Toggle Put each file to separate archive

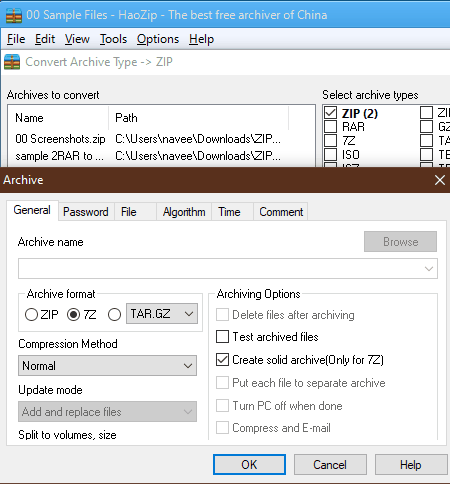[222, 383]
